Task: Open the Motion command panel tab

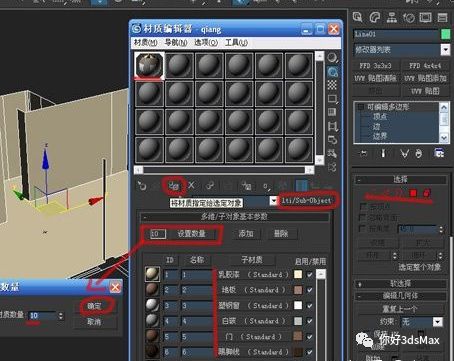Action: (x=409, y=17)
